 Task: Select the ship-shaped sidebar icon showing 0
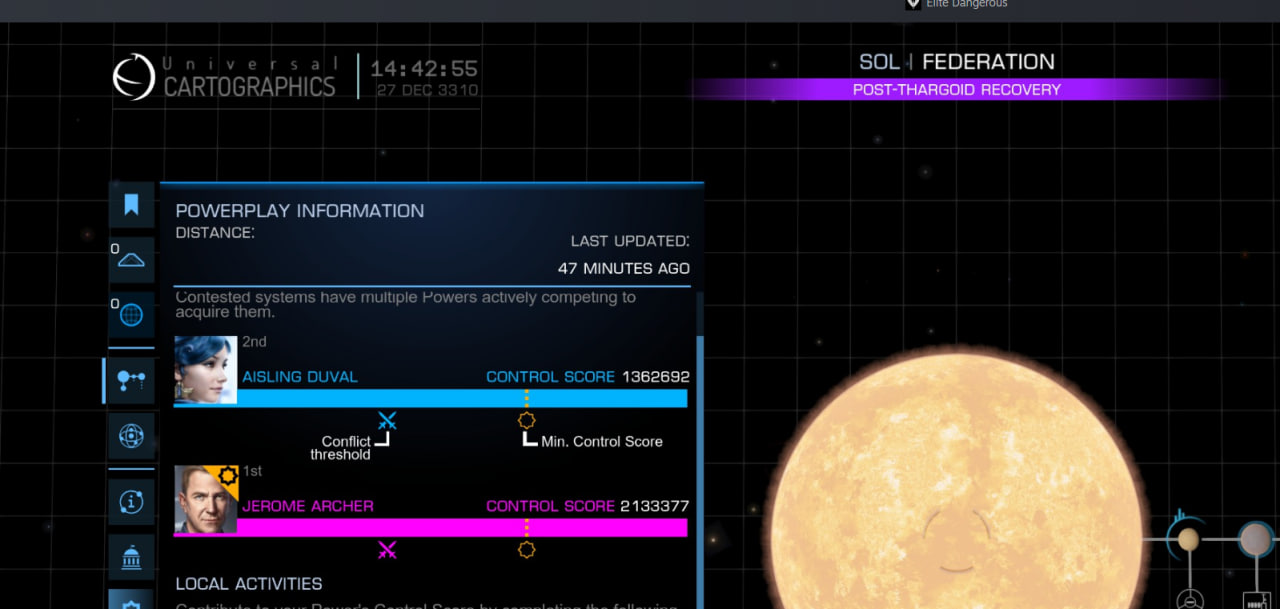click(x=131, y=259)
